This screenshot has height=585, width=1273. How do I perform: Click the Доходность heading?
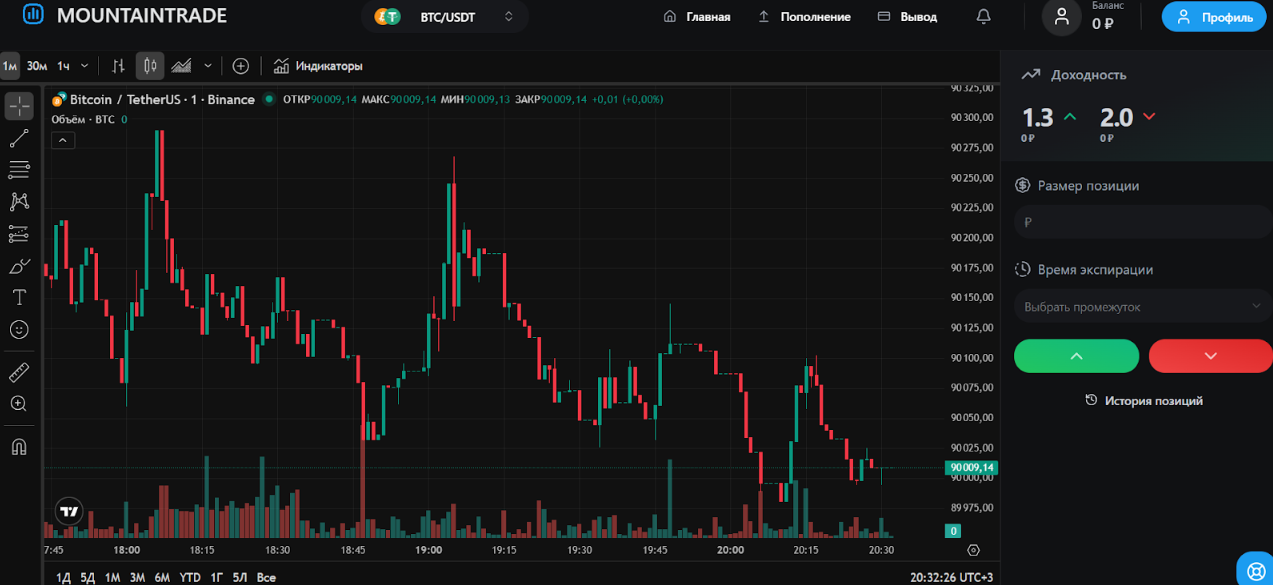[1088, 75]
